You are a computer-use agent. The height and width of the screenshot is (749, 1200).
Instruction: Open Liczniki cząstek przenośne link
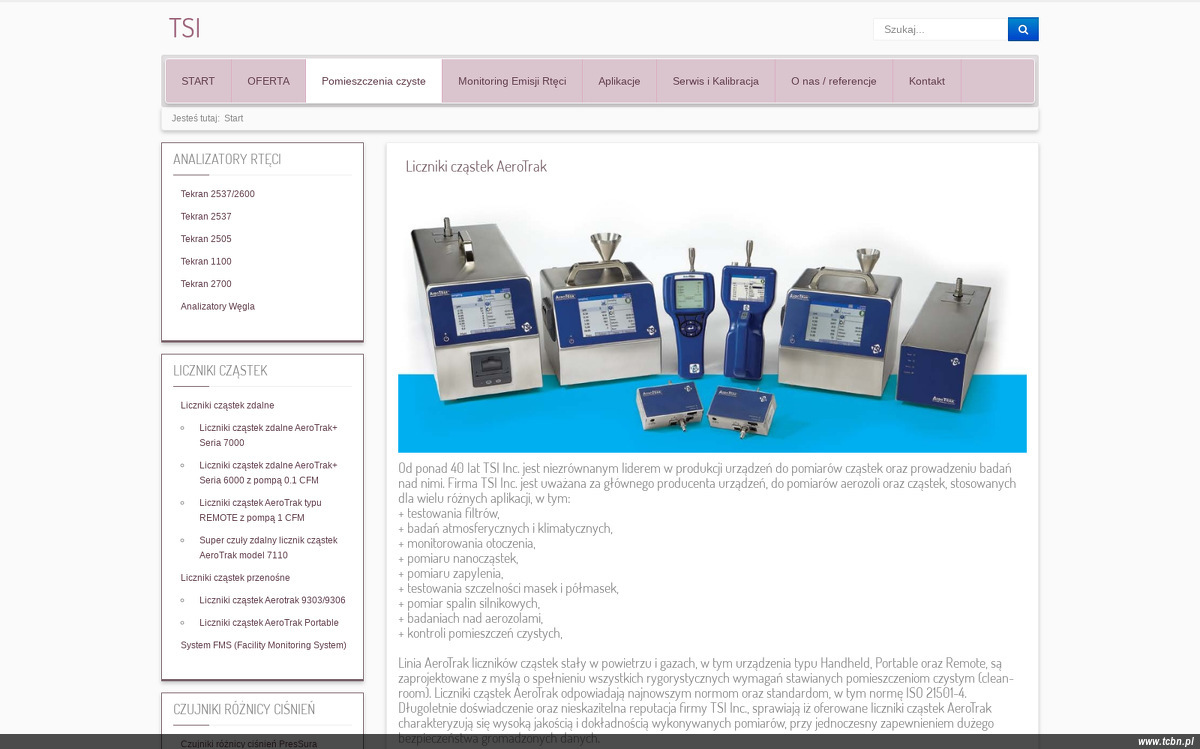click(x=236, y=577)
